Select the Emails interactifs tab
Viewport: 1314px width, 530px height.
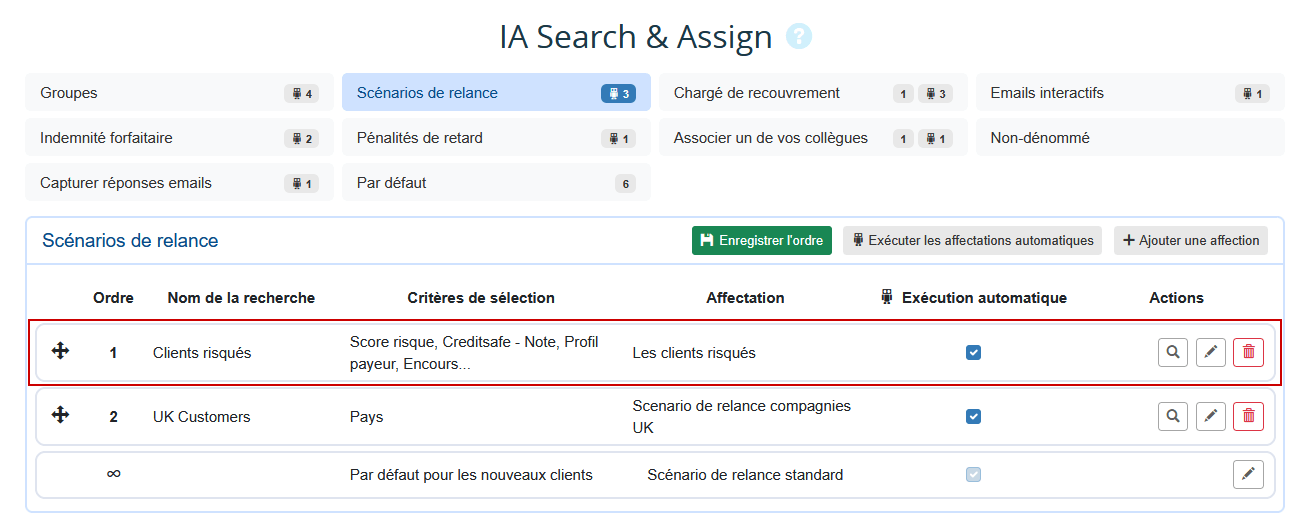(1129, 93)
